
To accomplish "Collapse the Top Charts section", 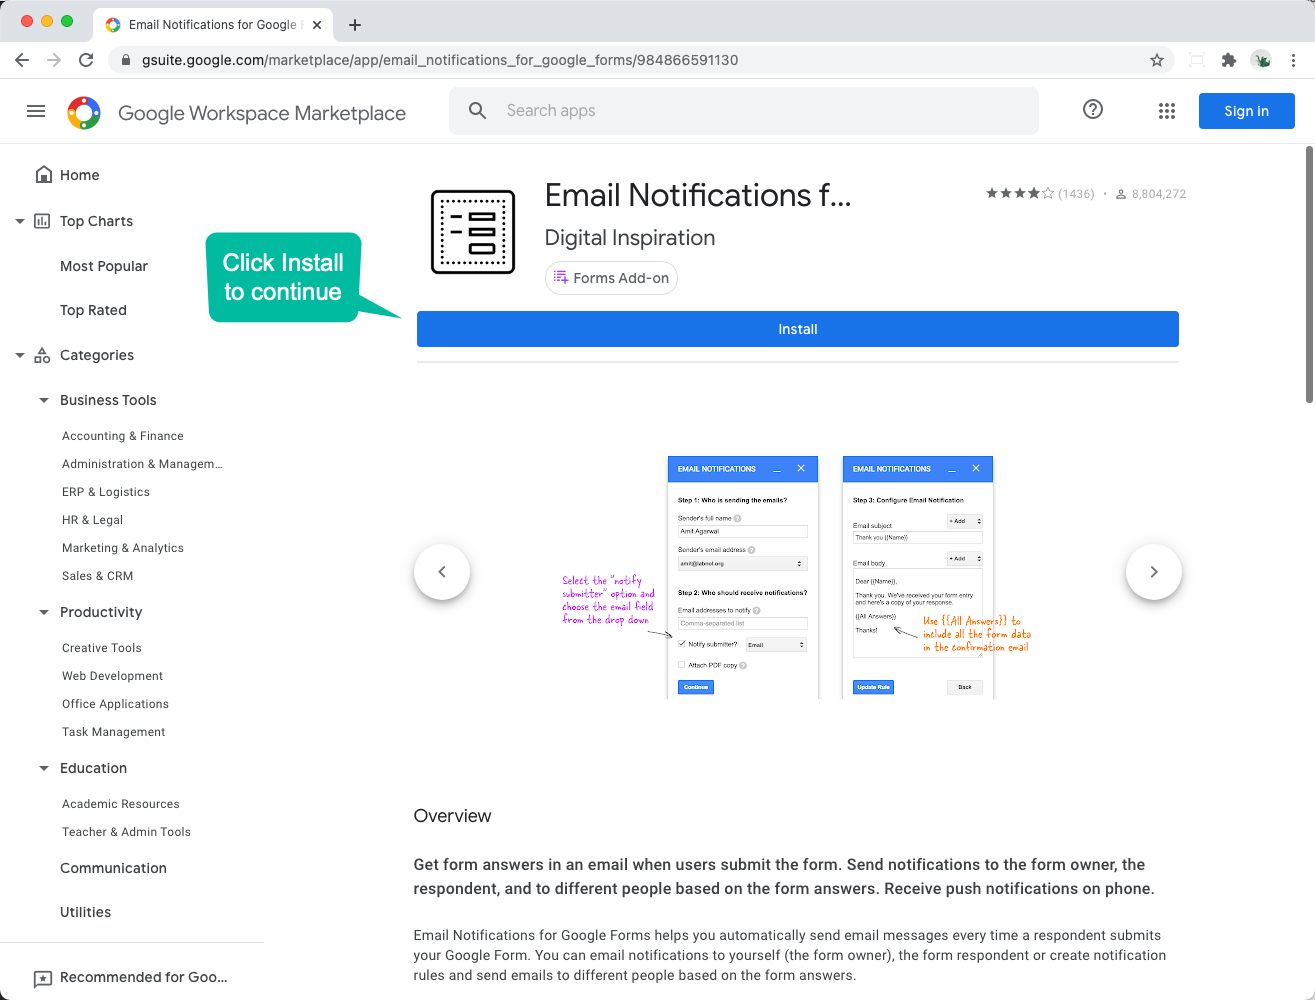I will click(x=19, y=221).
